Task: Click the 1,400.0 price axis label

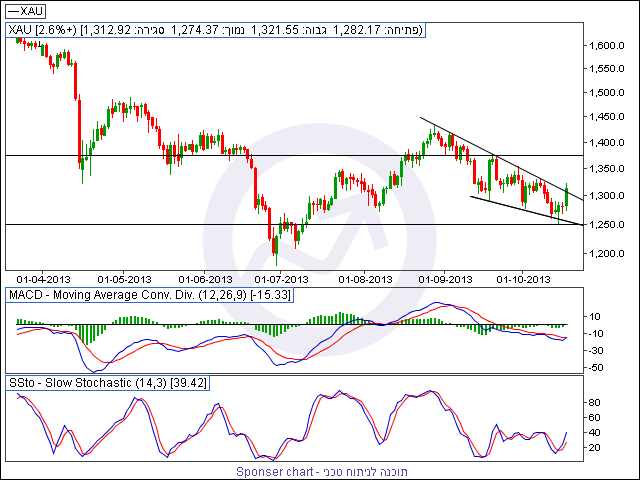Action: pos(607,143)
